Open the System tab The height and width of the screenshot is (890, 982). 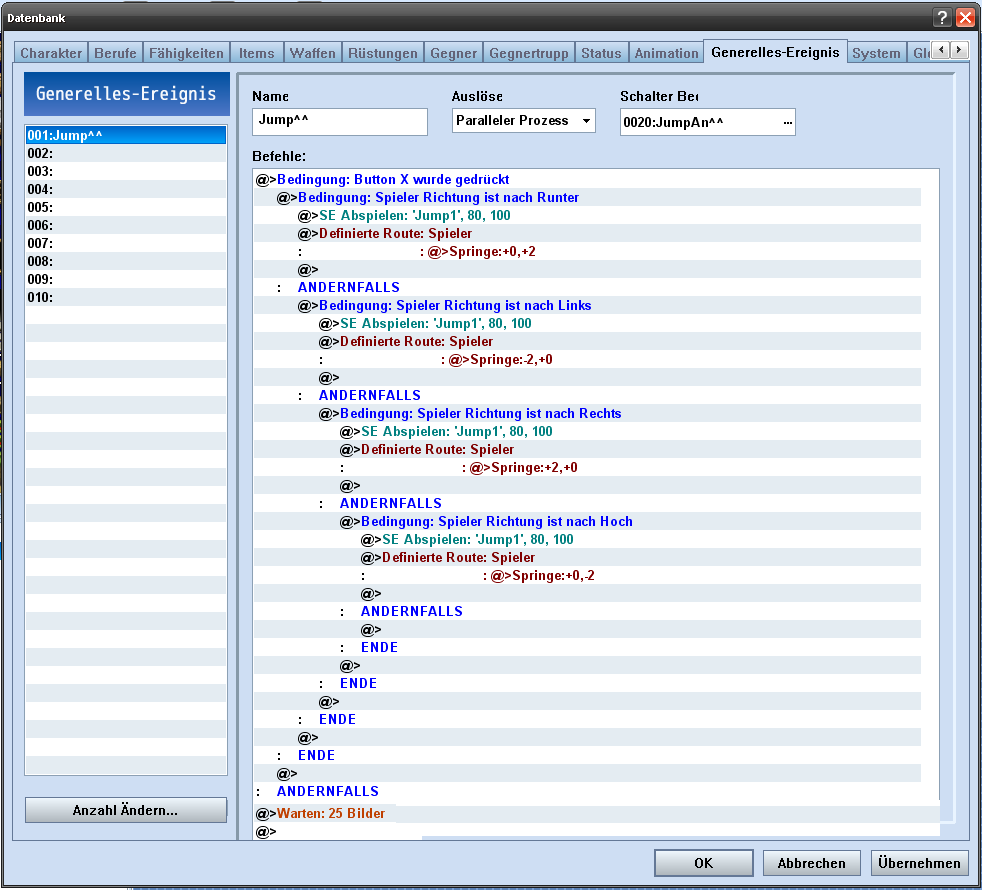pos(875,53)
